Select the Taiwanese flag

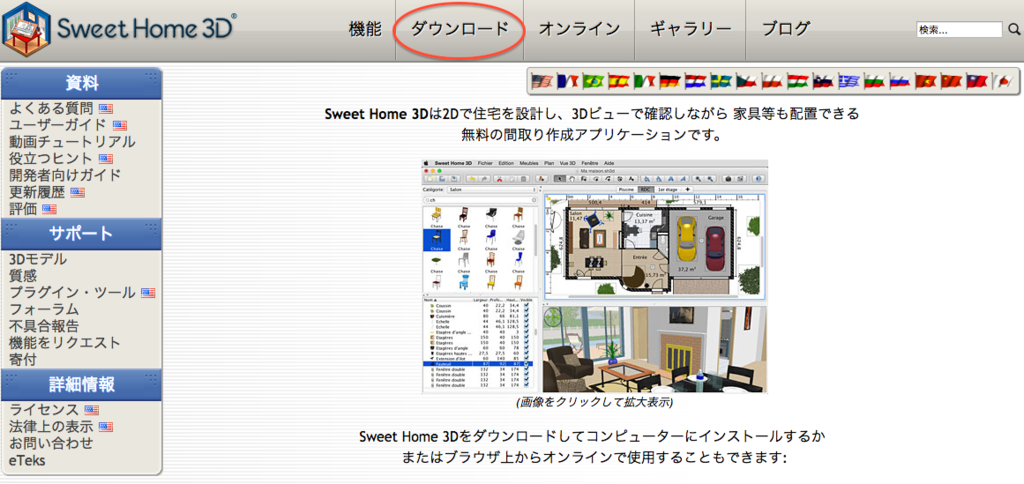coord(975,82)
